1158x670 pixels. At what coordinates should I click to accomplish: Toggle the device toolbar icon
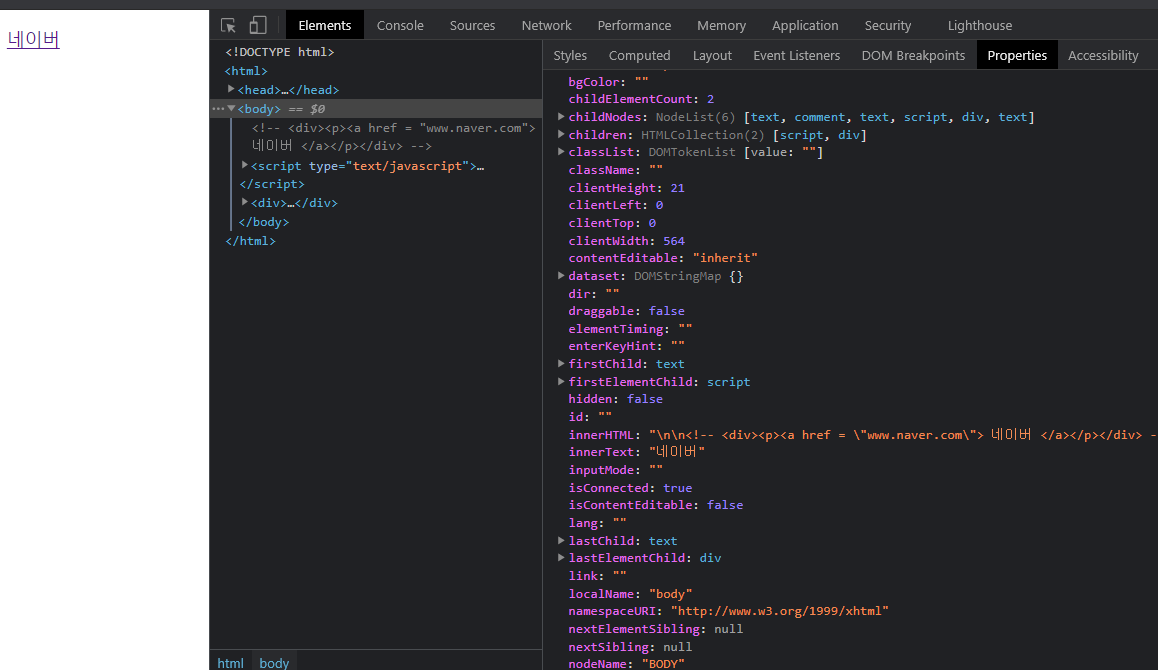coord(258,25)
